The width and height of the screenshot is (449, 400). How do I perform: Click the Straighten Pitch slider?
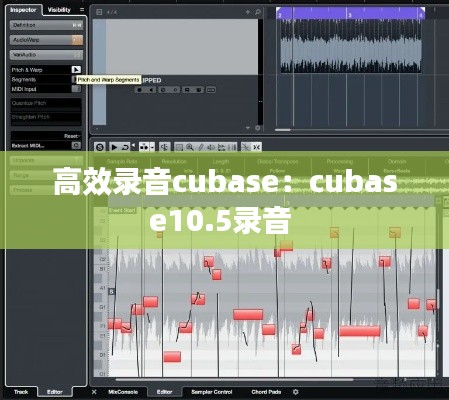(x=46, y=119)
